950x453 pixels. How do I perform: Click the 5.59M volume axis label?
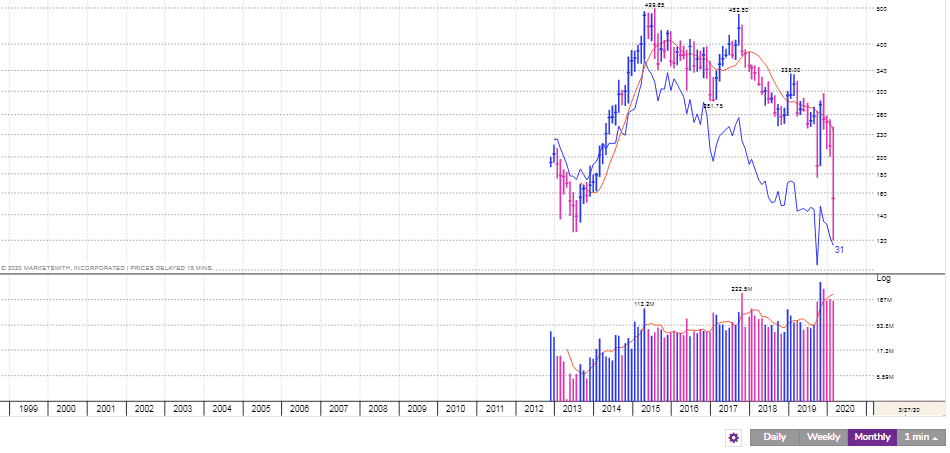coord(885,376)
